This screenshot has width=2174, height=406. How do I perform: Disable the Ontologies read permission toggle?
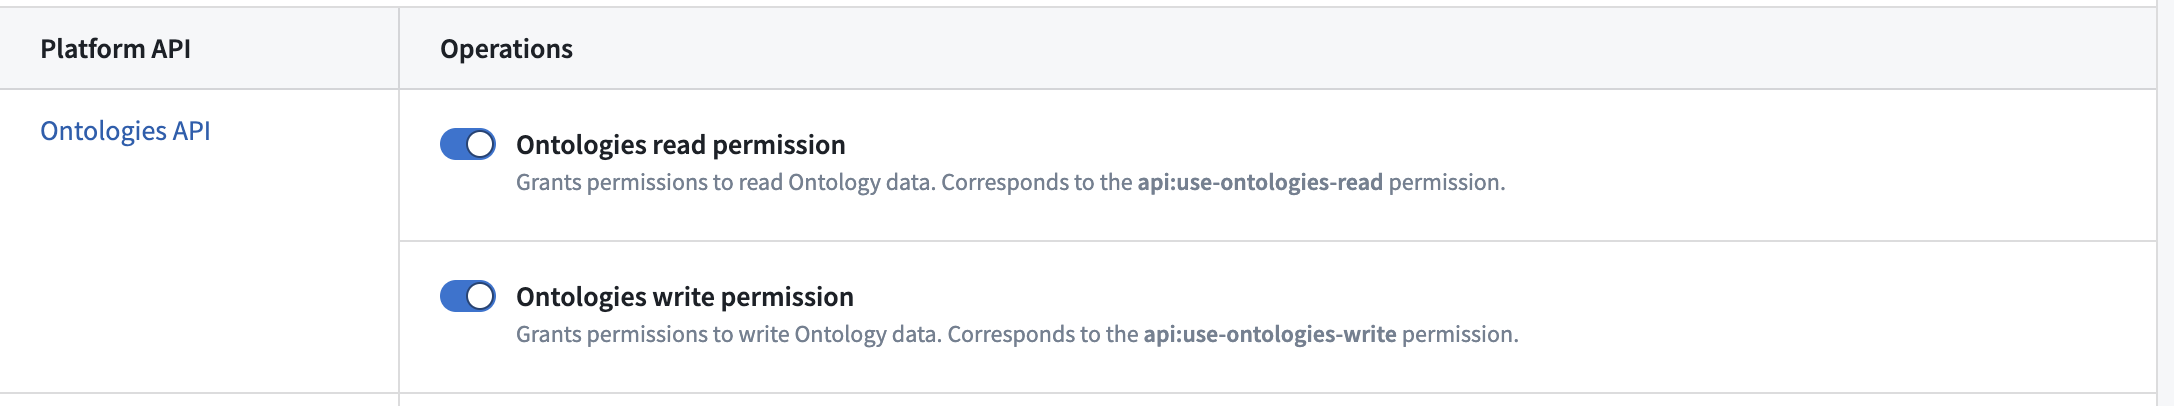coord(467,145)
